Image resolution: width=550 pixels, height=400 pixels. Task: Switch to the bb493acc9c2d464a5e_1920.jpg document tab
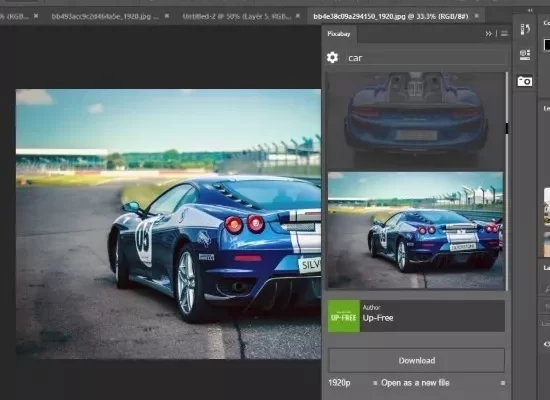105,16
